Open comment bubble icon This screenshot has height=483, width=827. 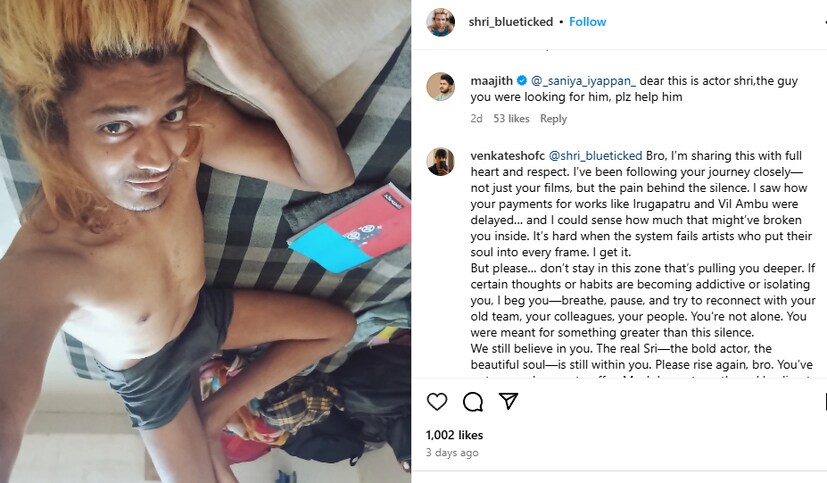(473, 402)
